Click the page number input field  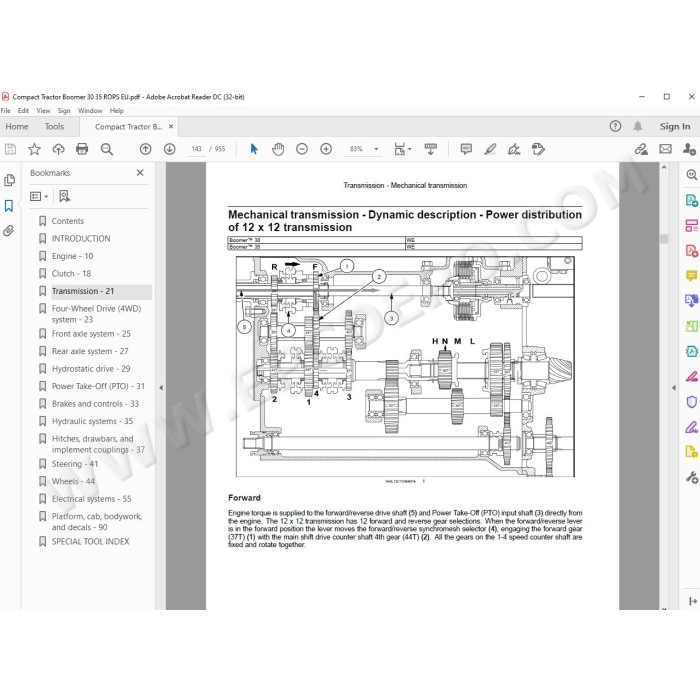196,149
